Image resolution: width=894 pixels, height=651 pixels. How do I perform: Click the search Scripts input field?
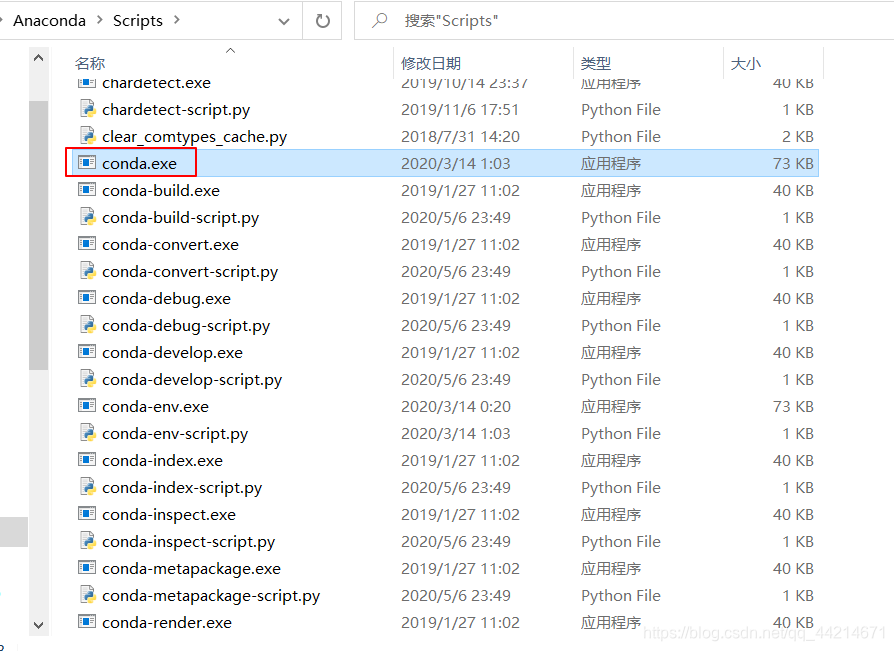point(624,21)
